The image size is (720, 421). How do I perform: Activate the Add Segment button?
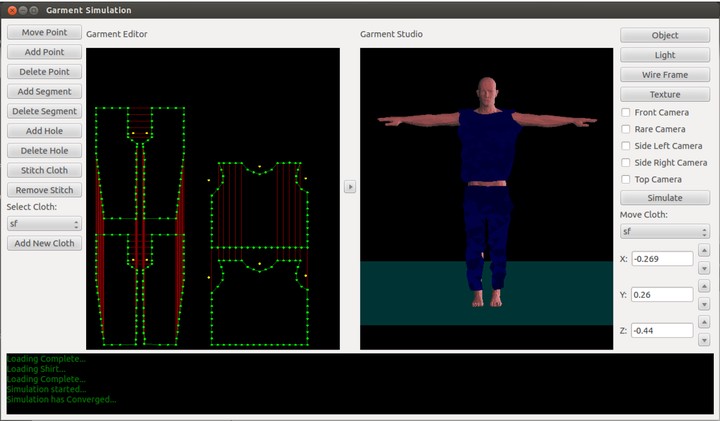click(45, 92)
